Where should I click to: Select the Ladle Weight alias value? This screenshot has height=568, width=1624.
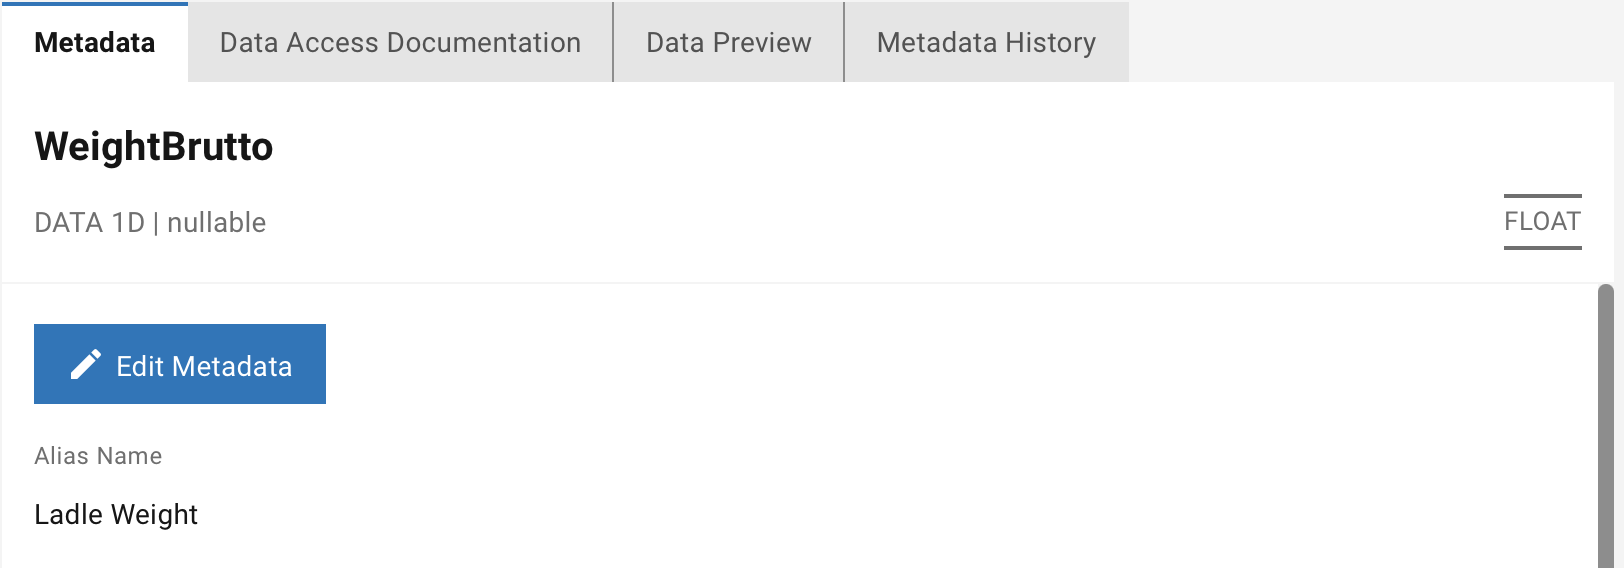[116, 515]
